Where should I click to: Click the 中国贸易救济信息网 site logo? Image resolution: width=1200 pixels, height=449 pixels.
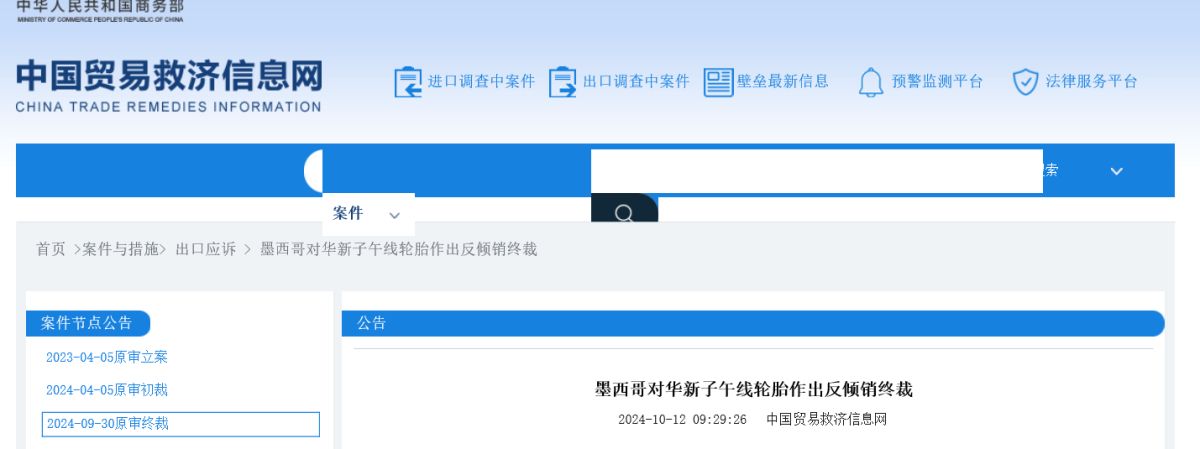[169, 86]
